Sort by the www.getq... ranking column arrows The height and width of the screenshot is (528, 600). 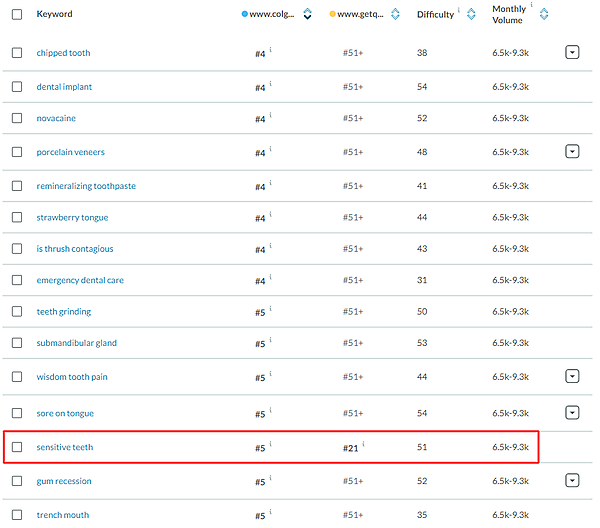(395, 14)
